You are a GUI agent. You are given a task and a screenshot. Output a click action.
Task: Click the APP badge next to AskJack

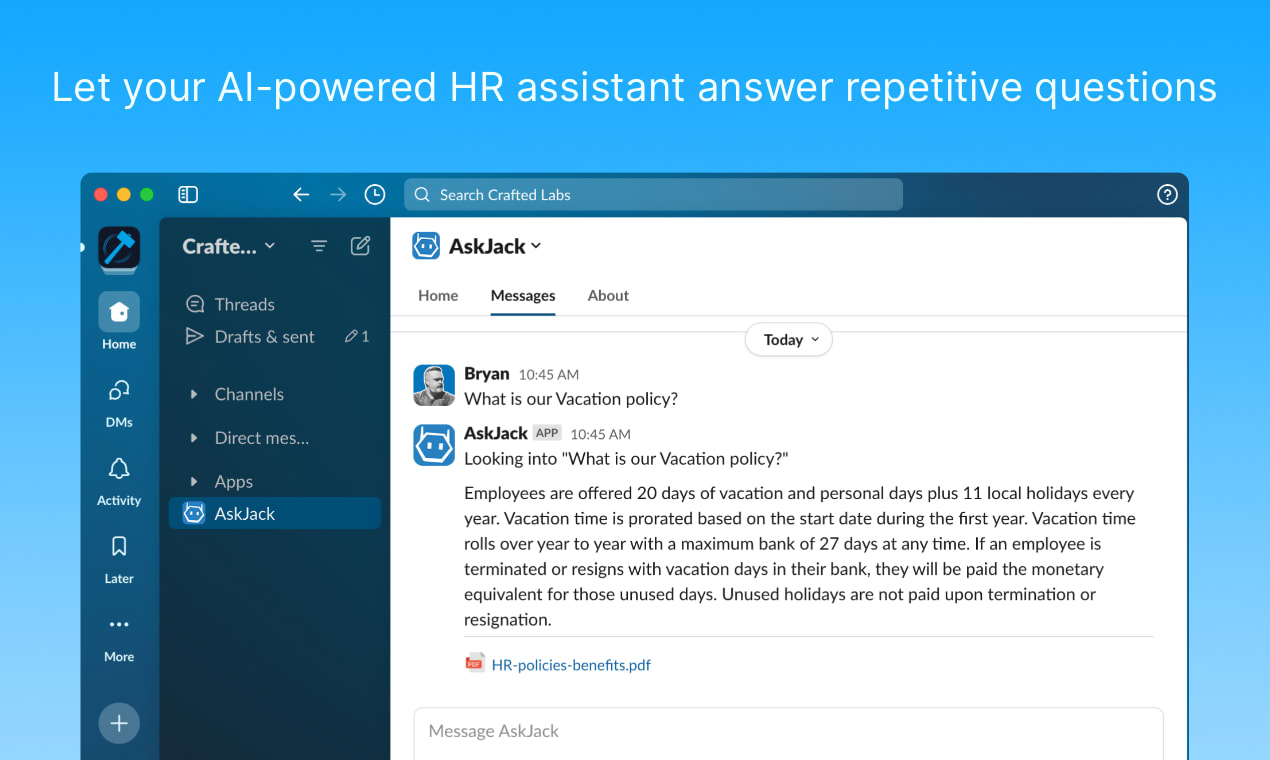click(547, 433)
